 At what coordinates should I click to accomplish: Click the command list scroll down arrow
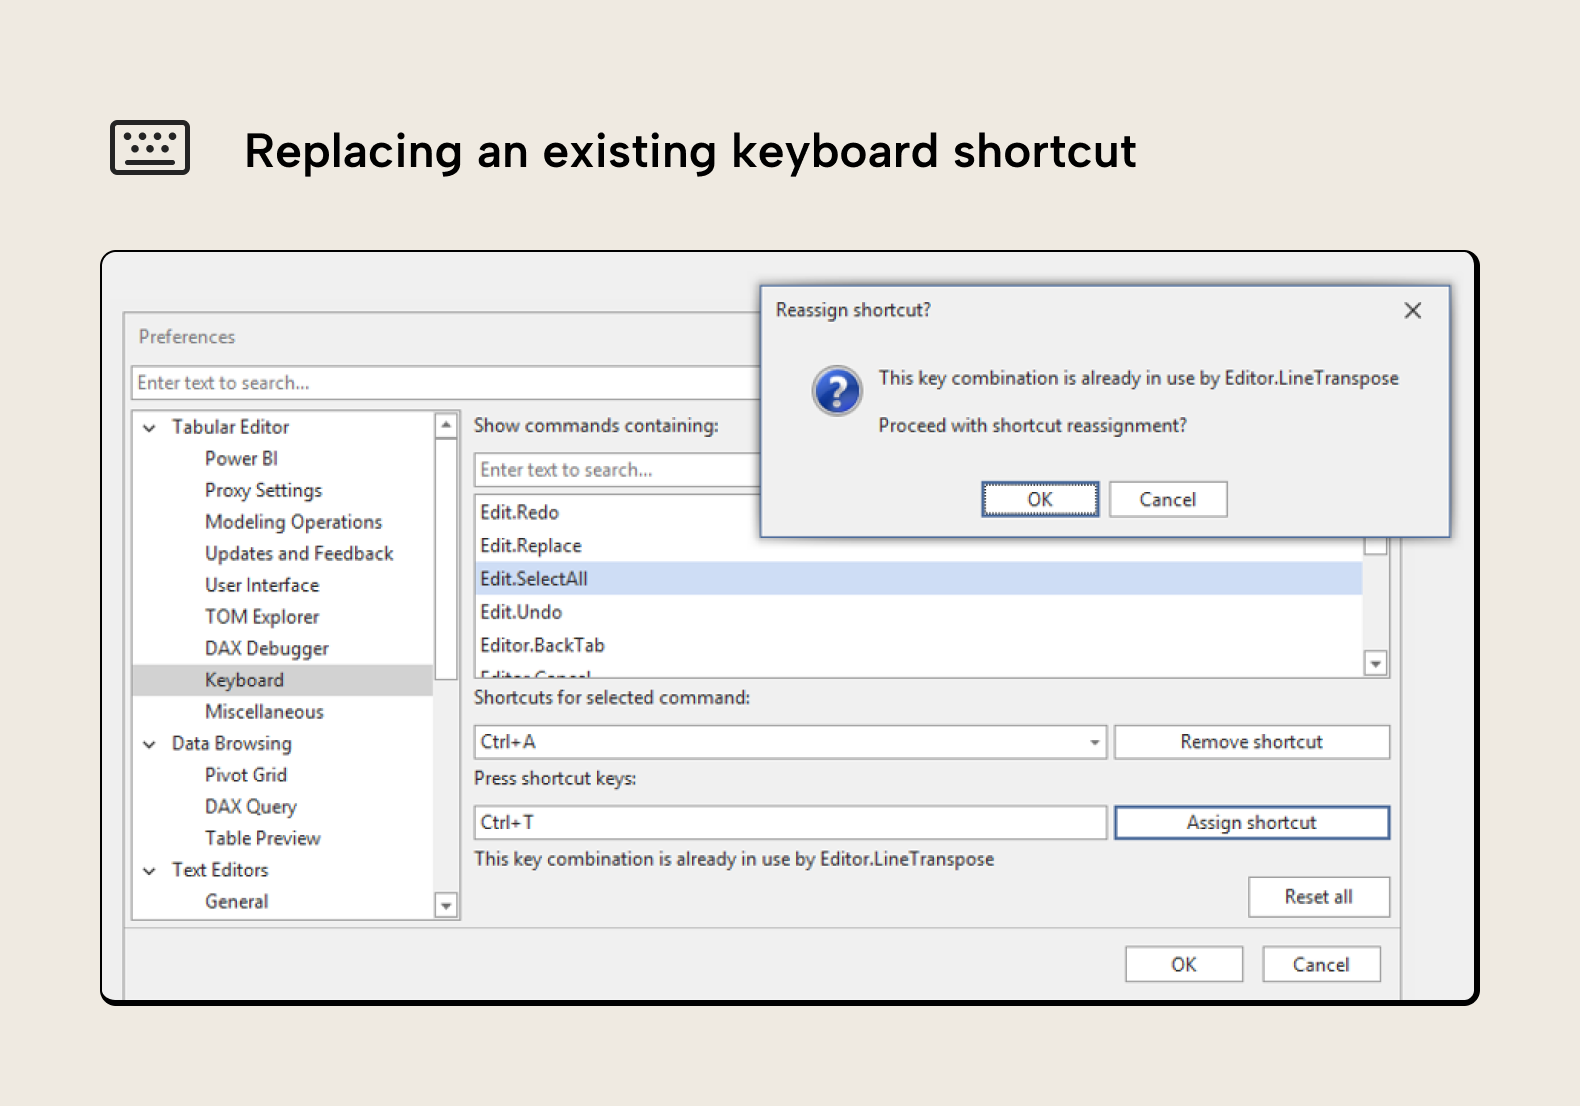pos(1376,663)
